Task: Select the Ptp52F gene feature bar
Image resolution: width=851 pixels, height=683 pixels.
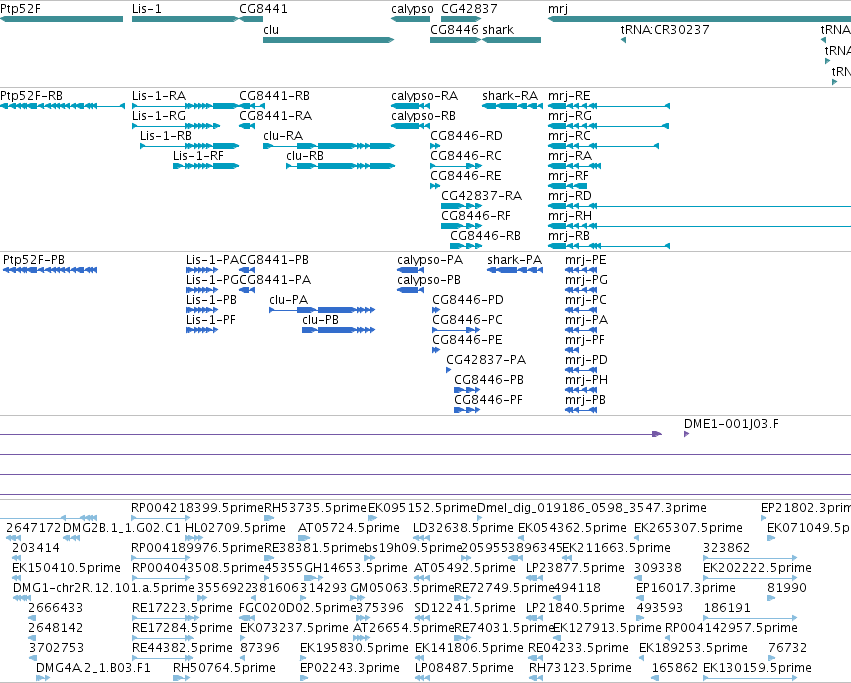Action: 61,19
